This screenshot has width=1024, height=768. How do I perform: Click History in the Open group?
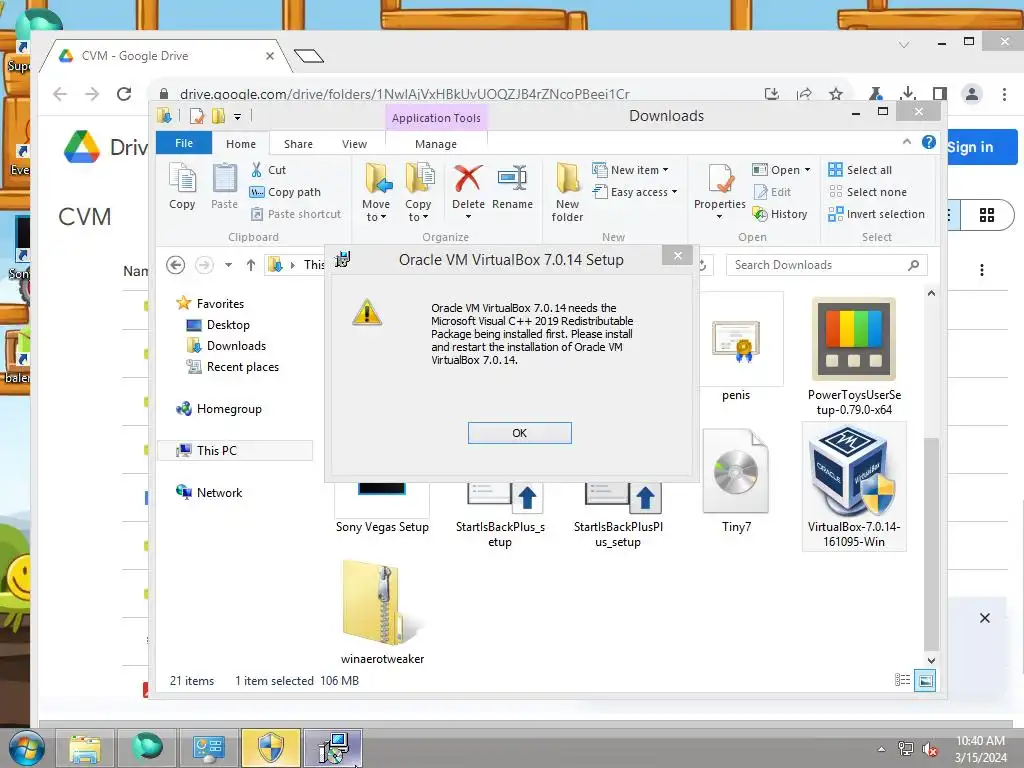click(780, 214)
